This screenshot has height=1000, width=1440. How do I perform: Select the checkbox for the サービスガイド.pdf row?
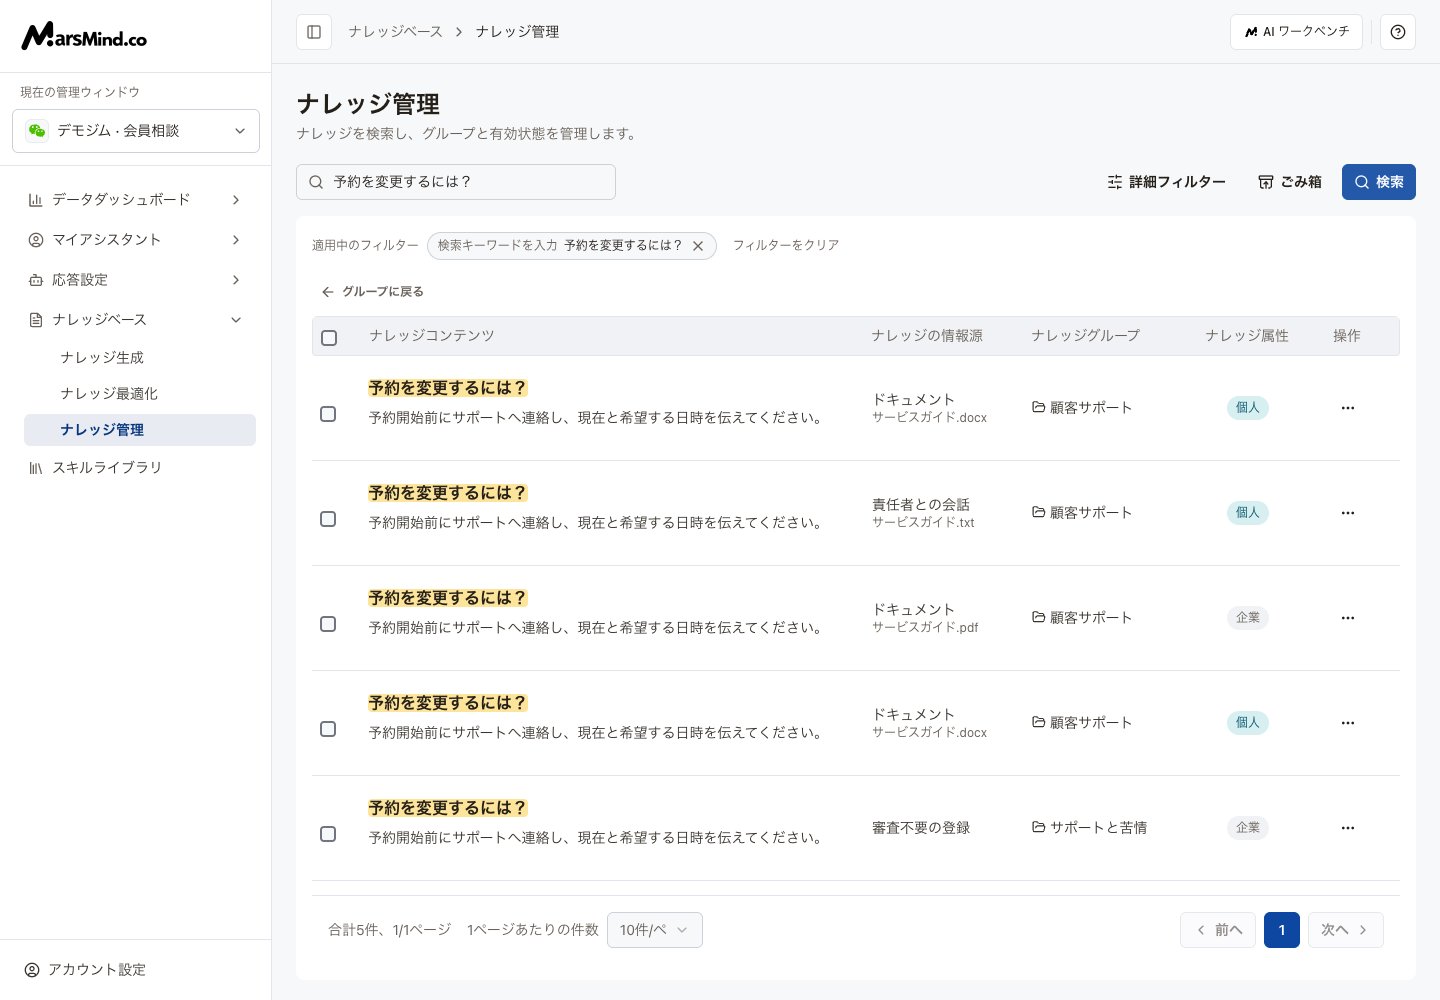point(328,624)
